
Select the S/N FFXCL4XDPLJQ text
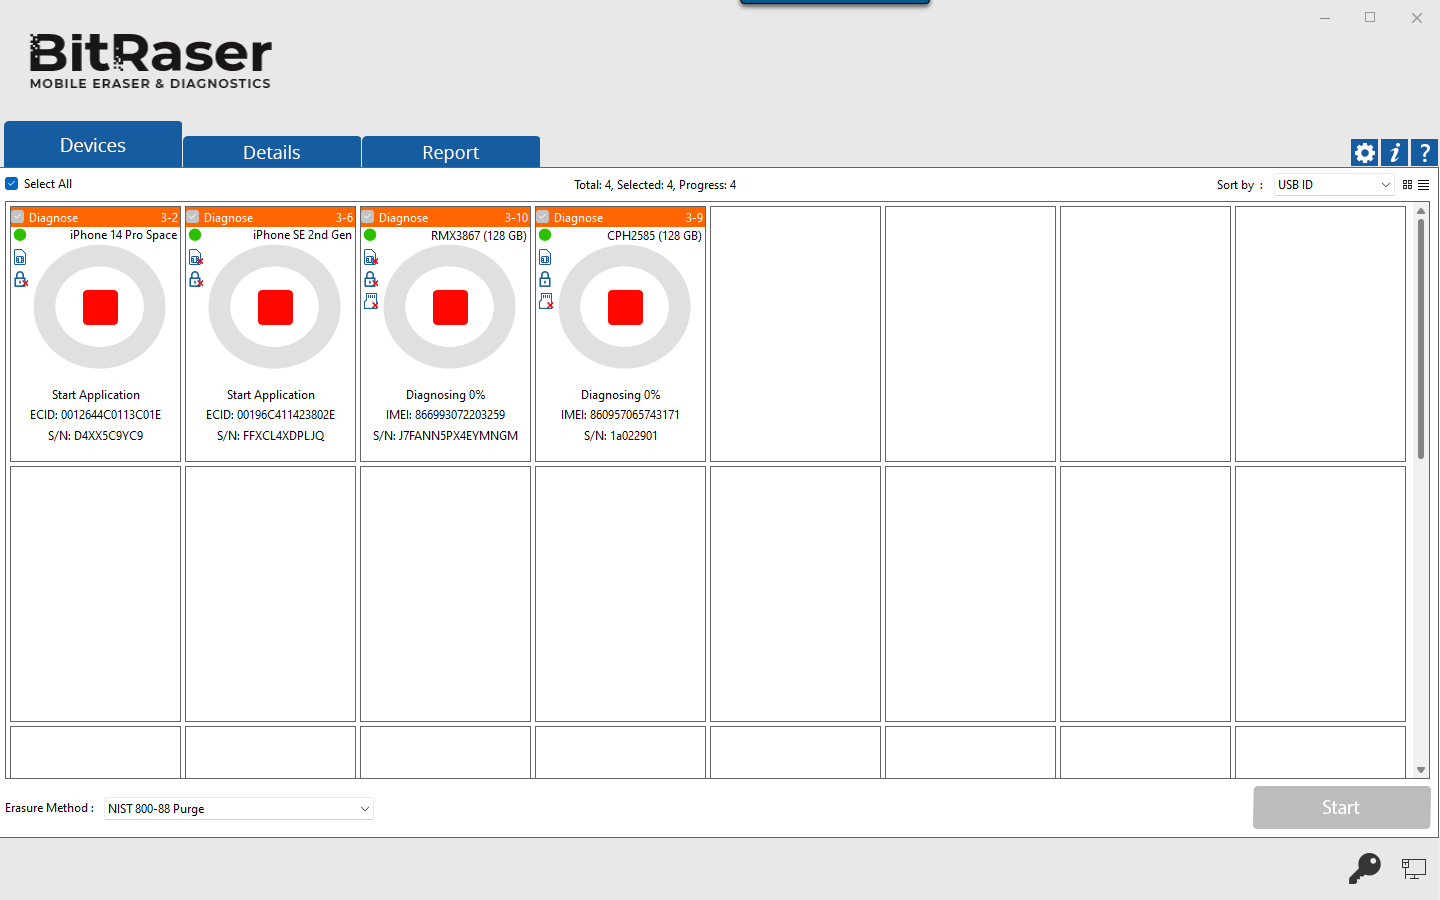[271, 436]
